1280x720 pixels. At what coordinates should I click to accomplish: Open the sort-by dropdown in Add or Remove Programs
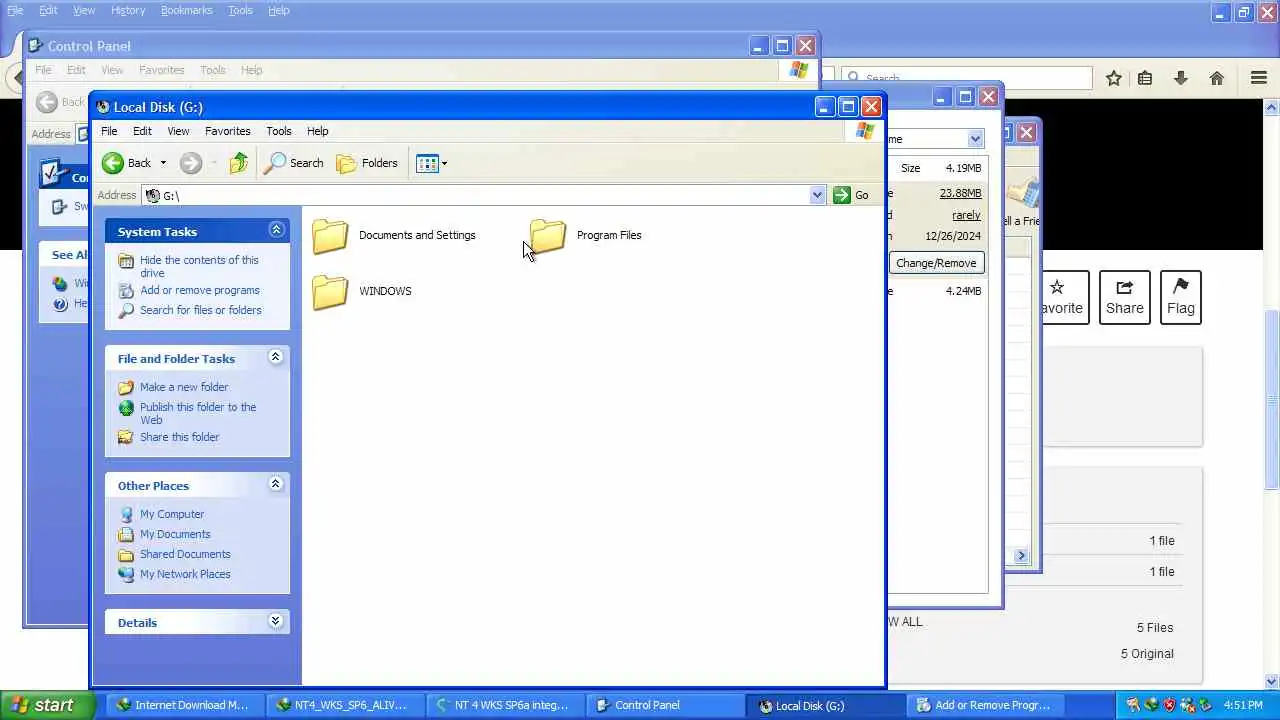pyautogui.click(x=975, y=139)
